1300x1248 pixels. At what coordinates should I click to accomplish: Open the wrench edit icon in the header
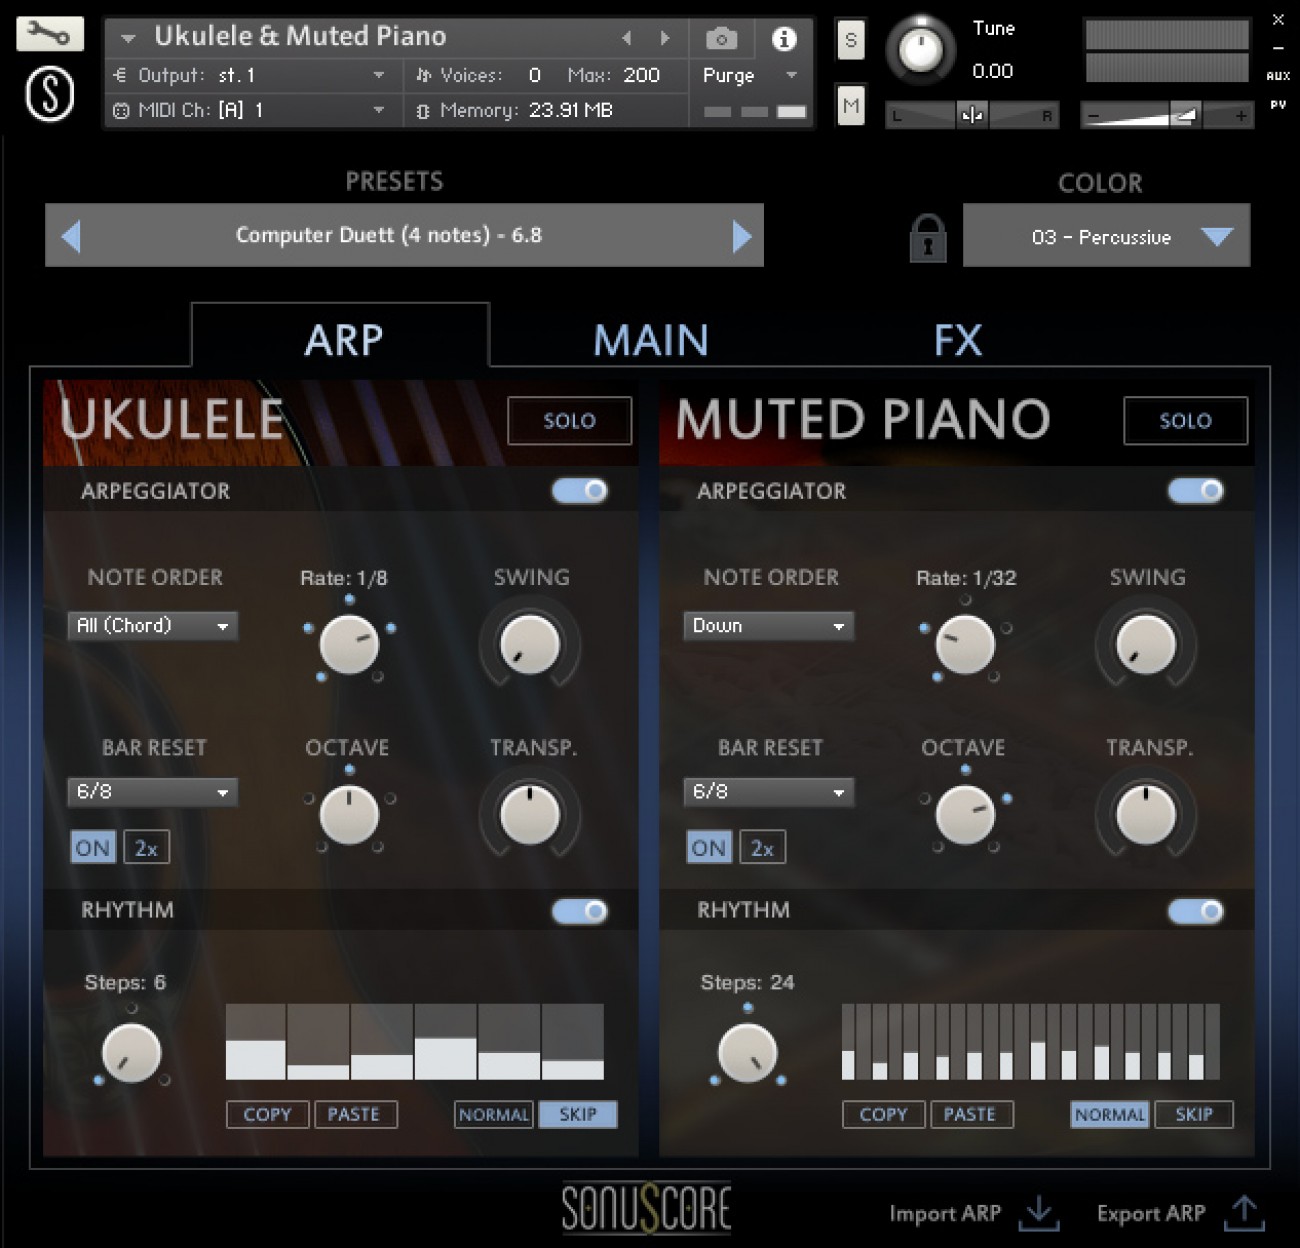click(48, 32)
